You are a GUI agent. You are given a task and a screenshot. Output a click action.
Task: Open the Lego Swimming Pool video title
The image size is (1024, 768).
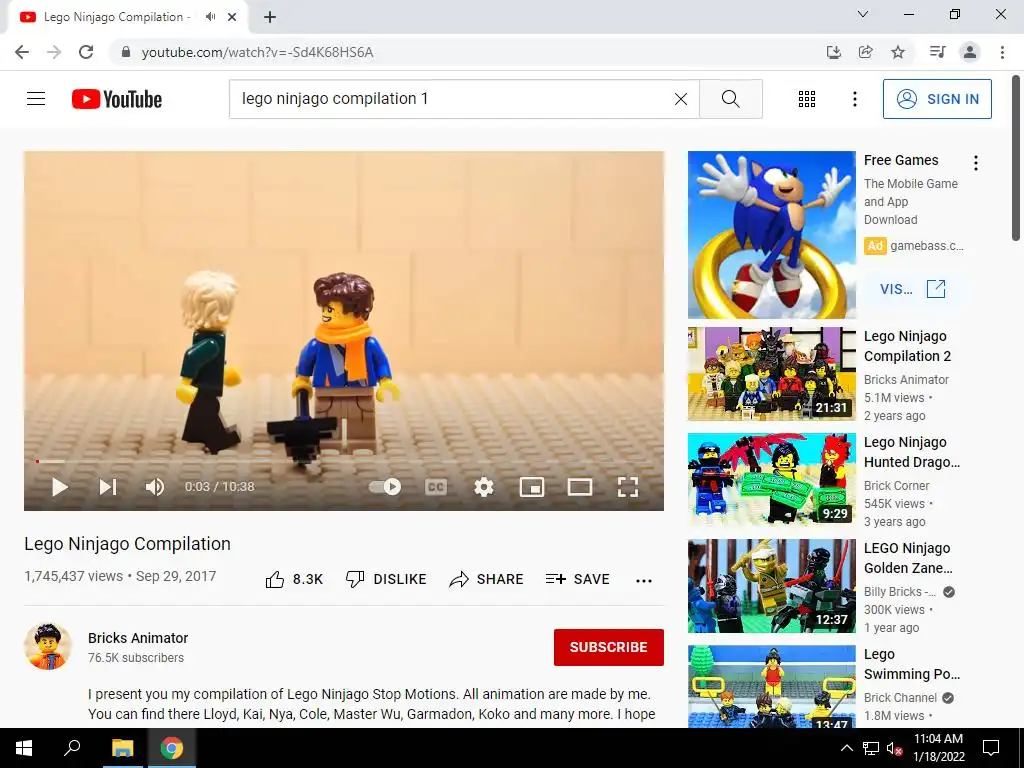click(912, 664)
